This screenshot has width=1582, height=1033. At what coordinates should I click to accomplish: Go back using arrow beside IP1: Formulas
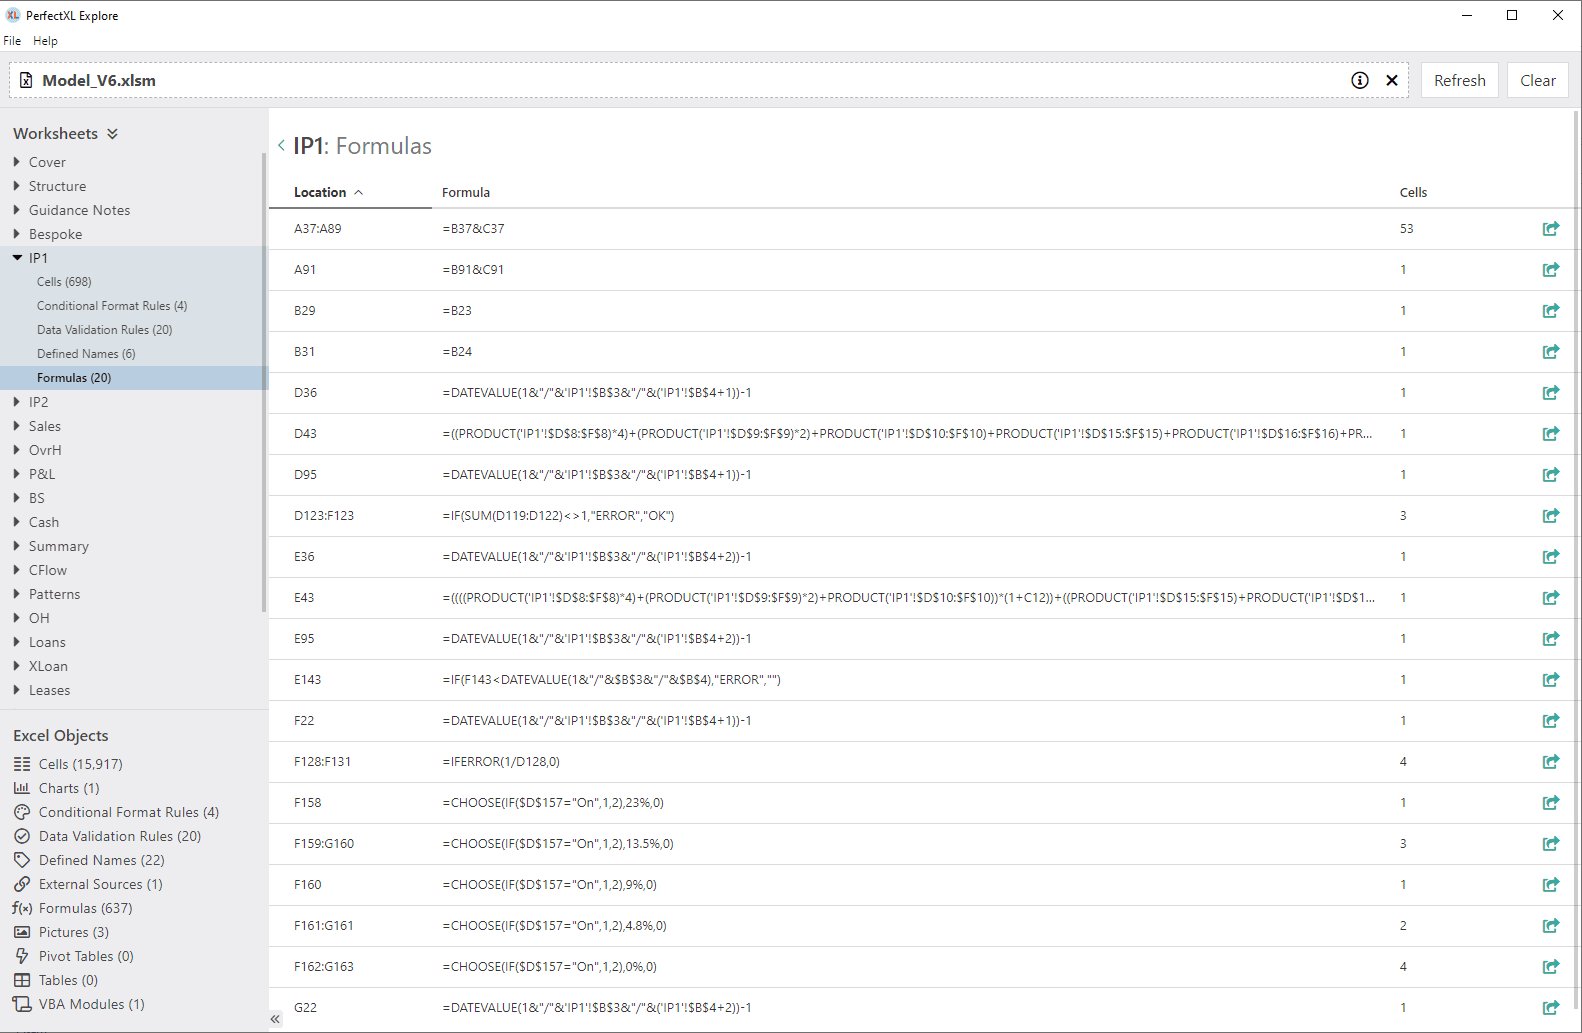(x=281, y=146)
